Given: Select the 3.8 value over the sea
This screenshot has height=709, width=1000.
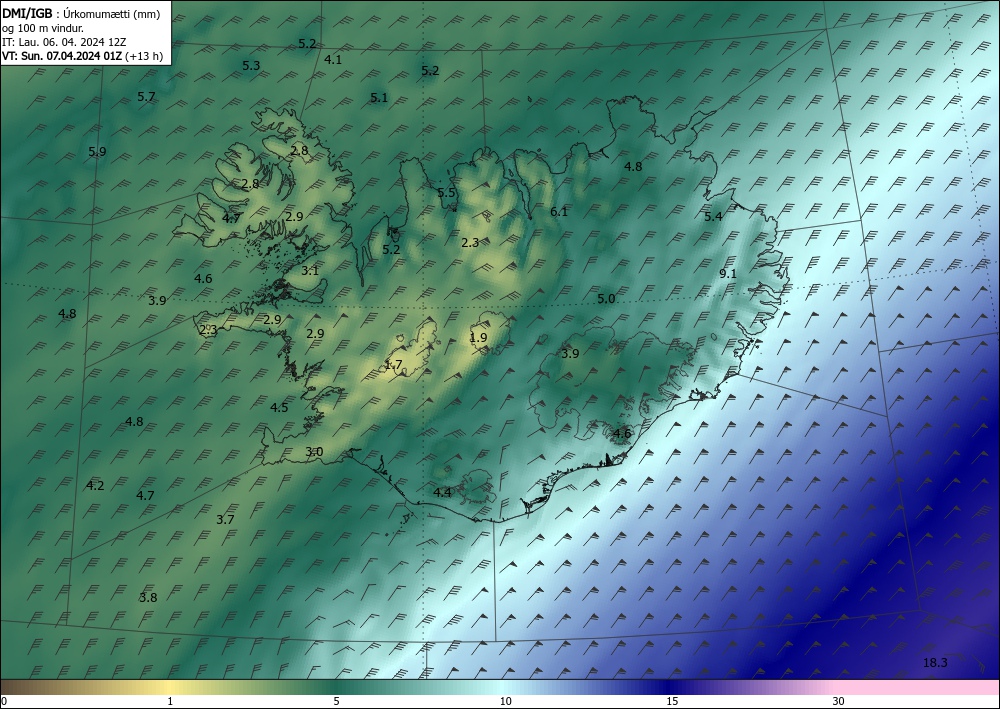Looking at the screenshot, I should [148, 597].
